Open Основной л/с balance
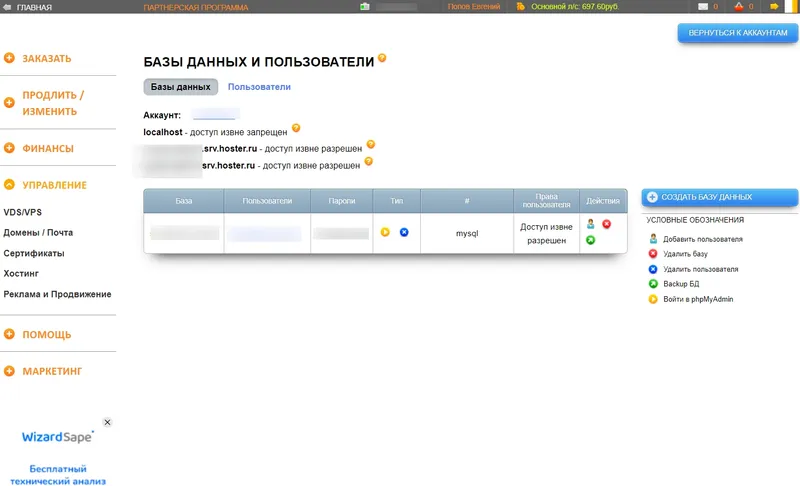Viewport: 800px width, 486px height. (575, 7)
